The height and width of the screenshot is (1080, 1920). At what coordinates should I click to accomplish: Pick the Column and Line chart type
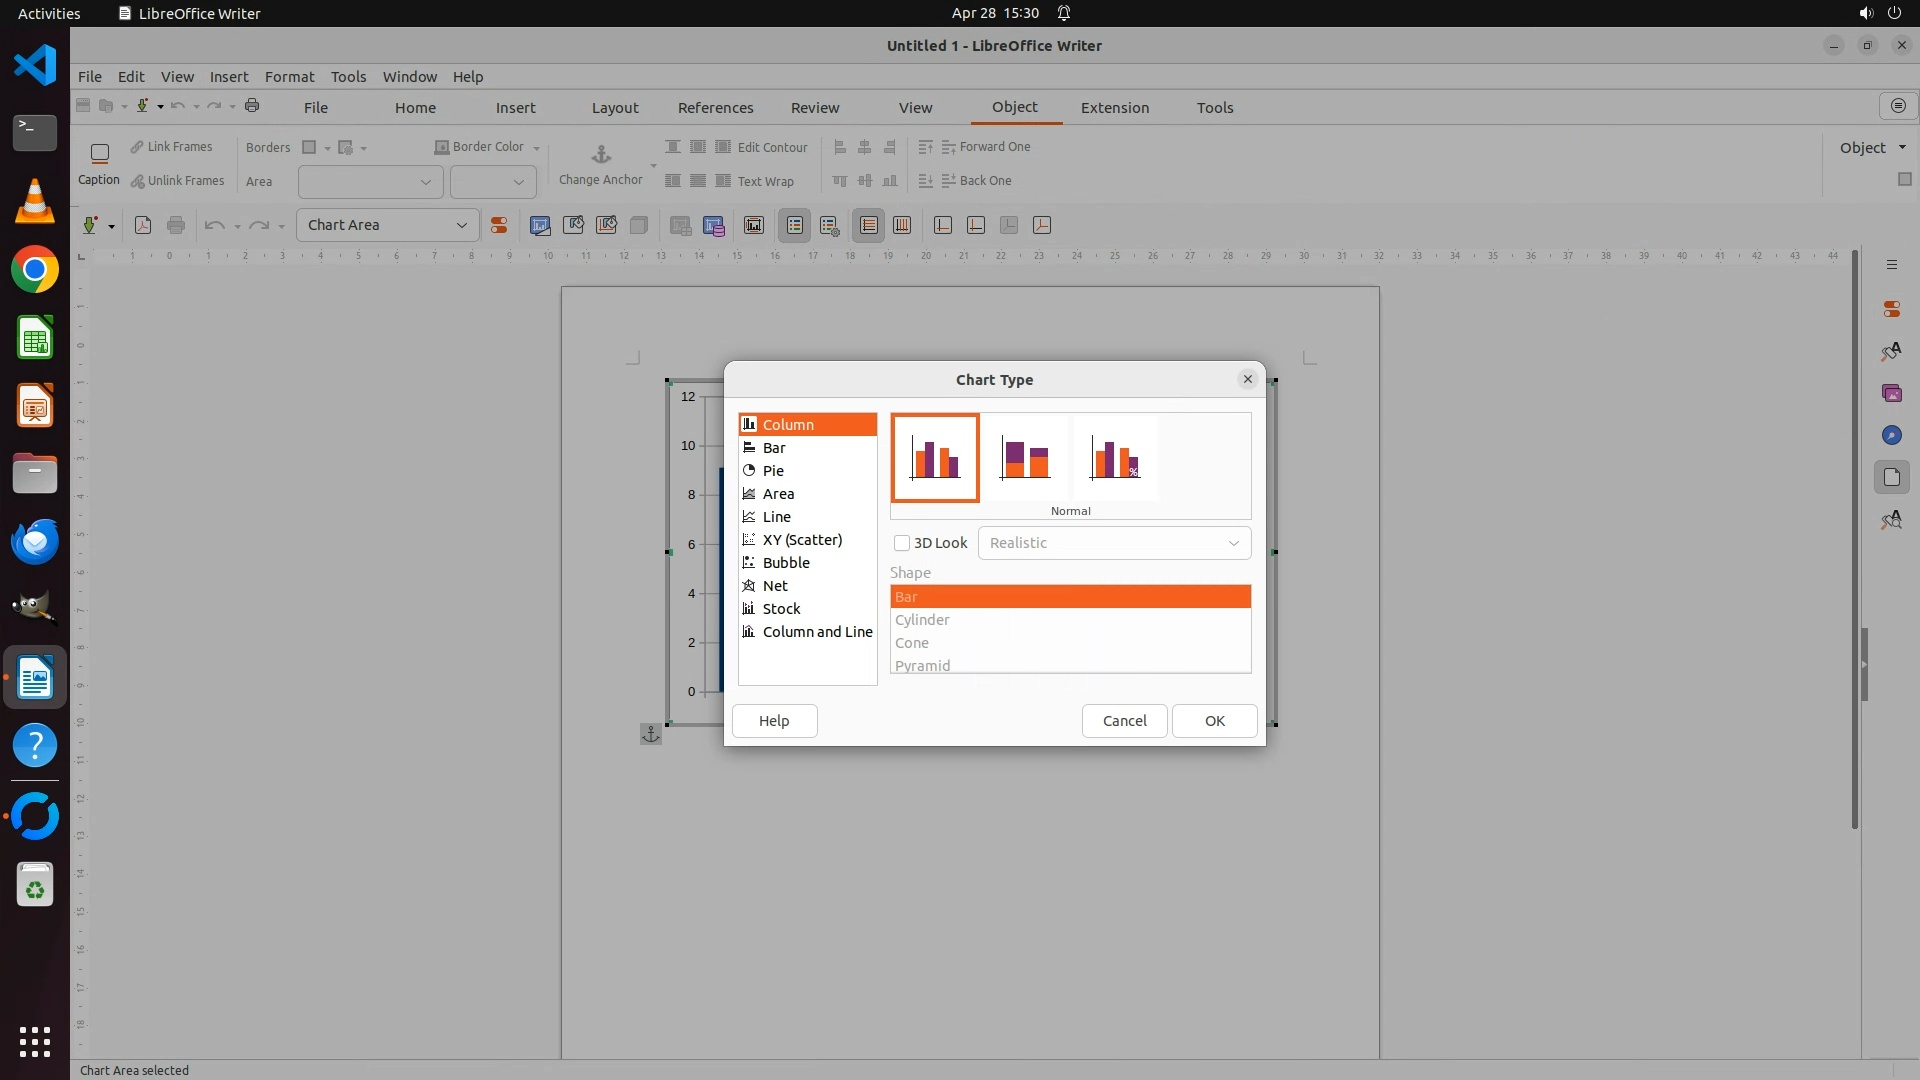pyautogui.click(x=817, y=632)
